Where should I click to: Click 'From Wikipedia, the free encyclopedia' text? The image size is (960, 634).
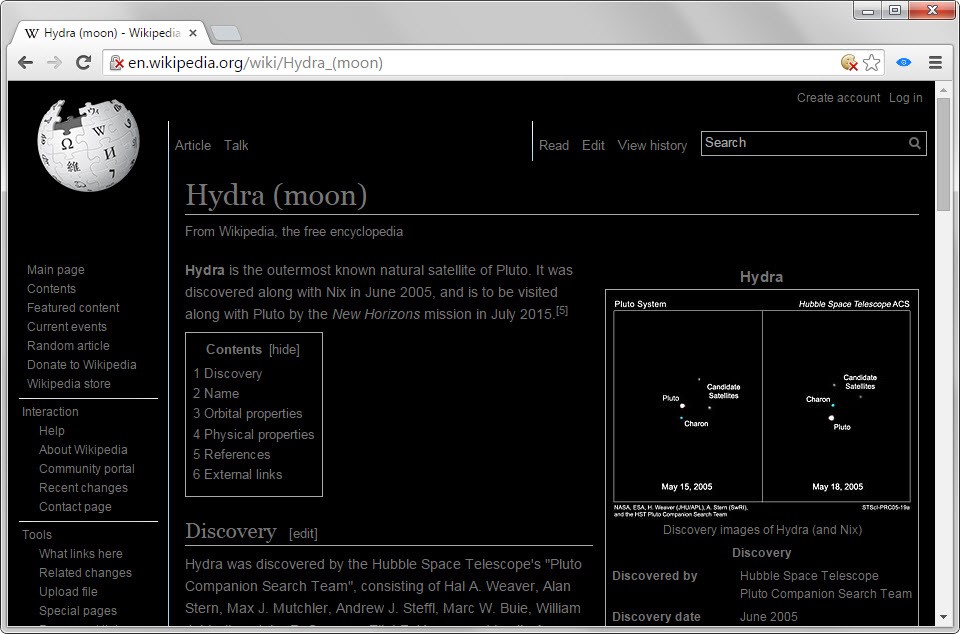coord(294,232)
